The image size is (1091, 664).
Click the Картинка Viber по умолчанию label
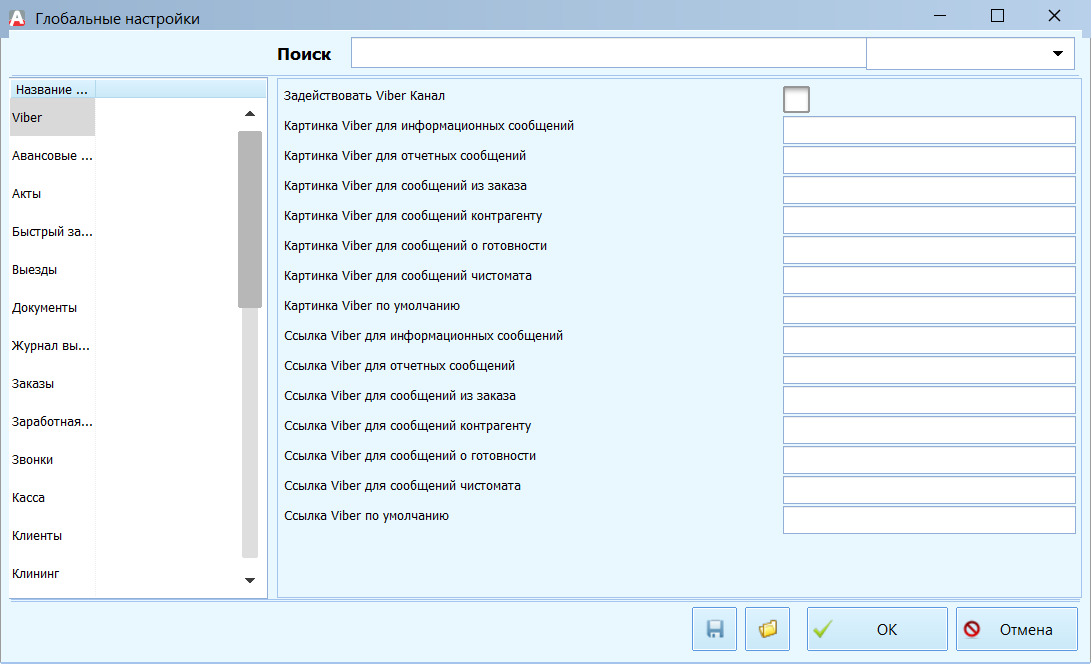tap(372, 306)
